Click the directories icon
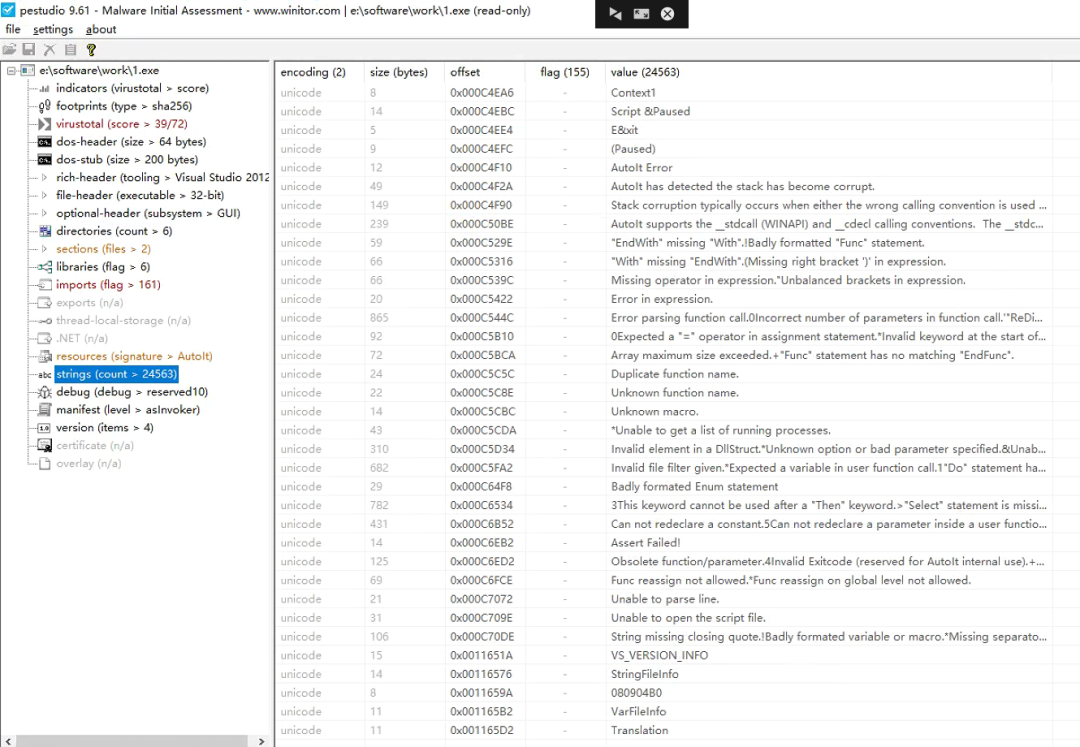This screenshot has width=1080, height=747. point(45,231)
